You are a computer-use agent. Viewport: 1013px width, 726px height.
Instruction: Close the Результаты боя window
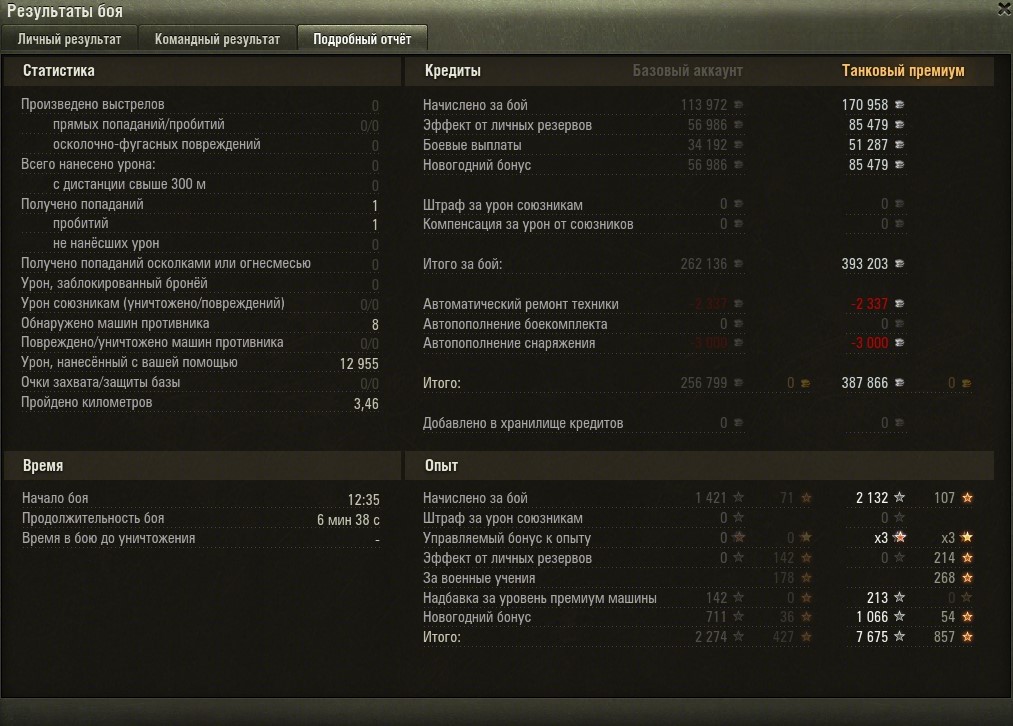[1005, 9]
